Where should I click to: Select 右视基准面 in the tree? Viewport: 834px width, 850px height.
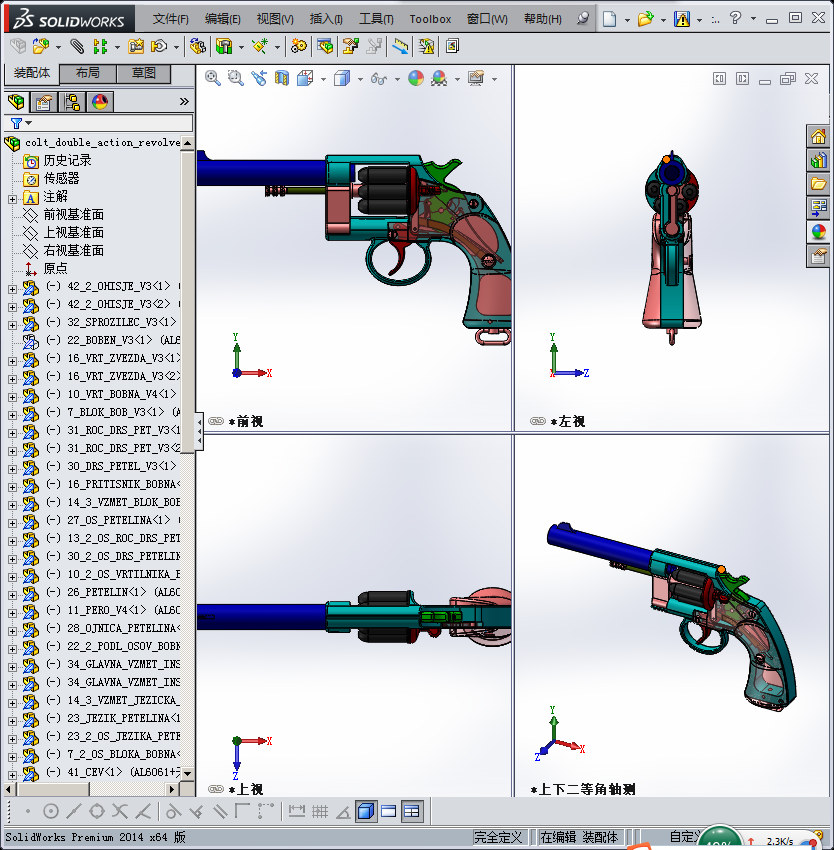click(73, 250)
